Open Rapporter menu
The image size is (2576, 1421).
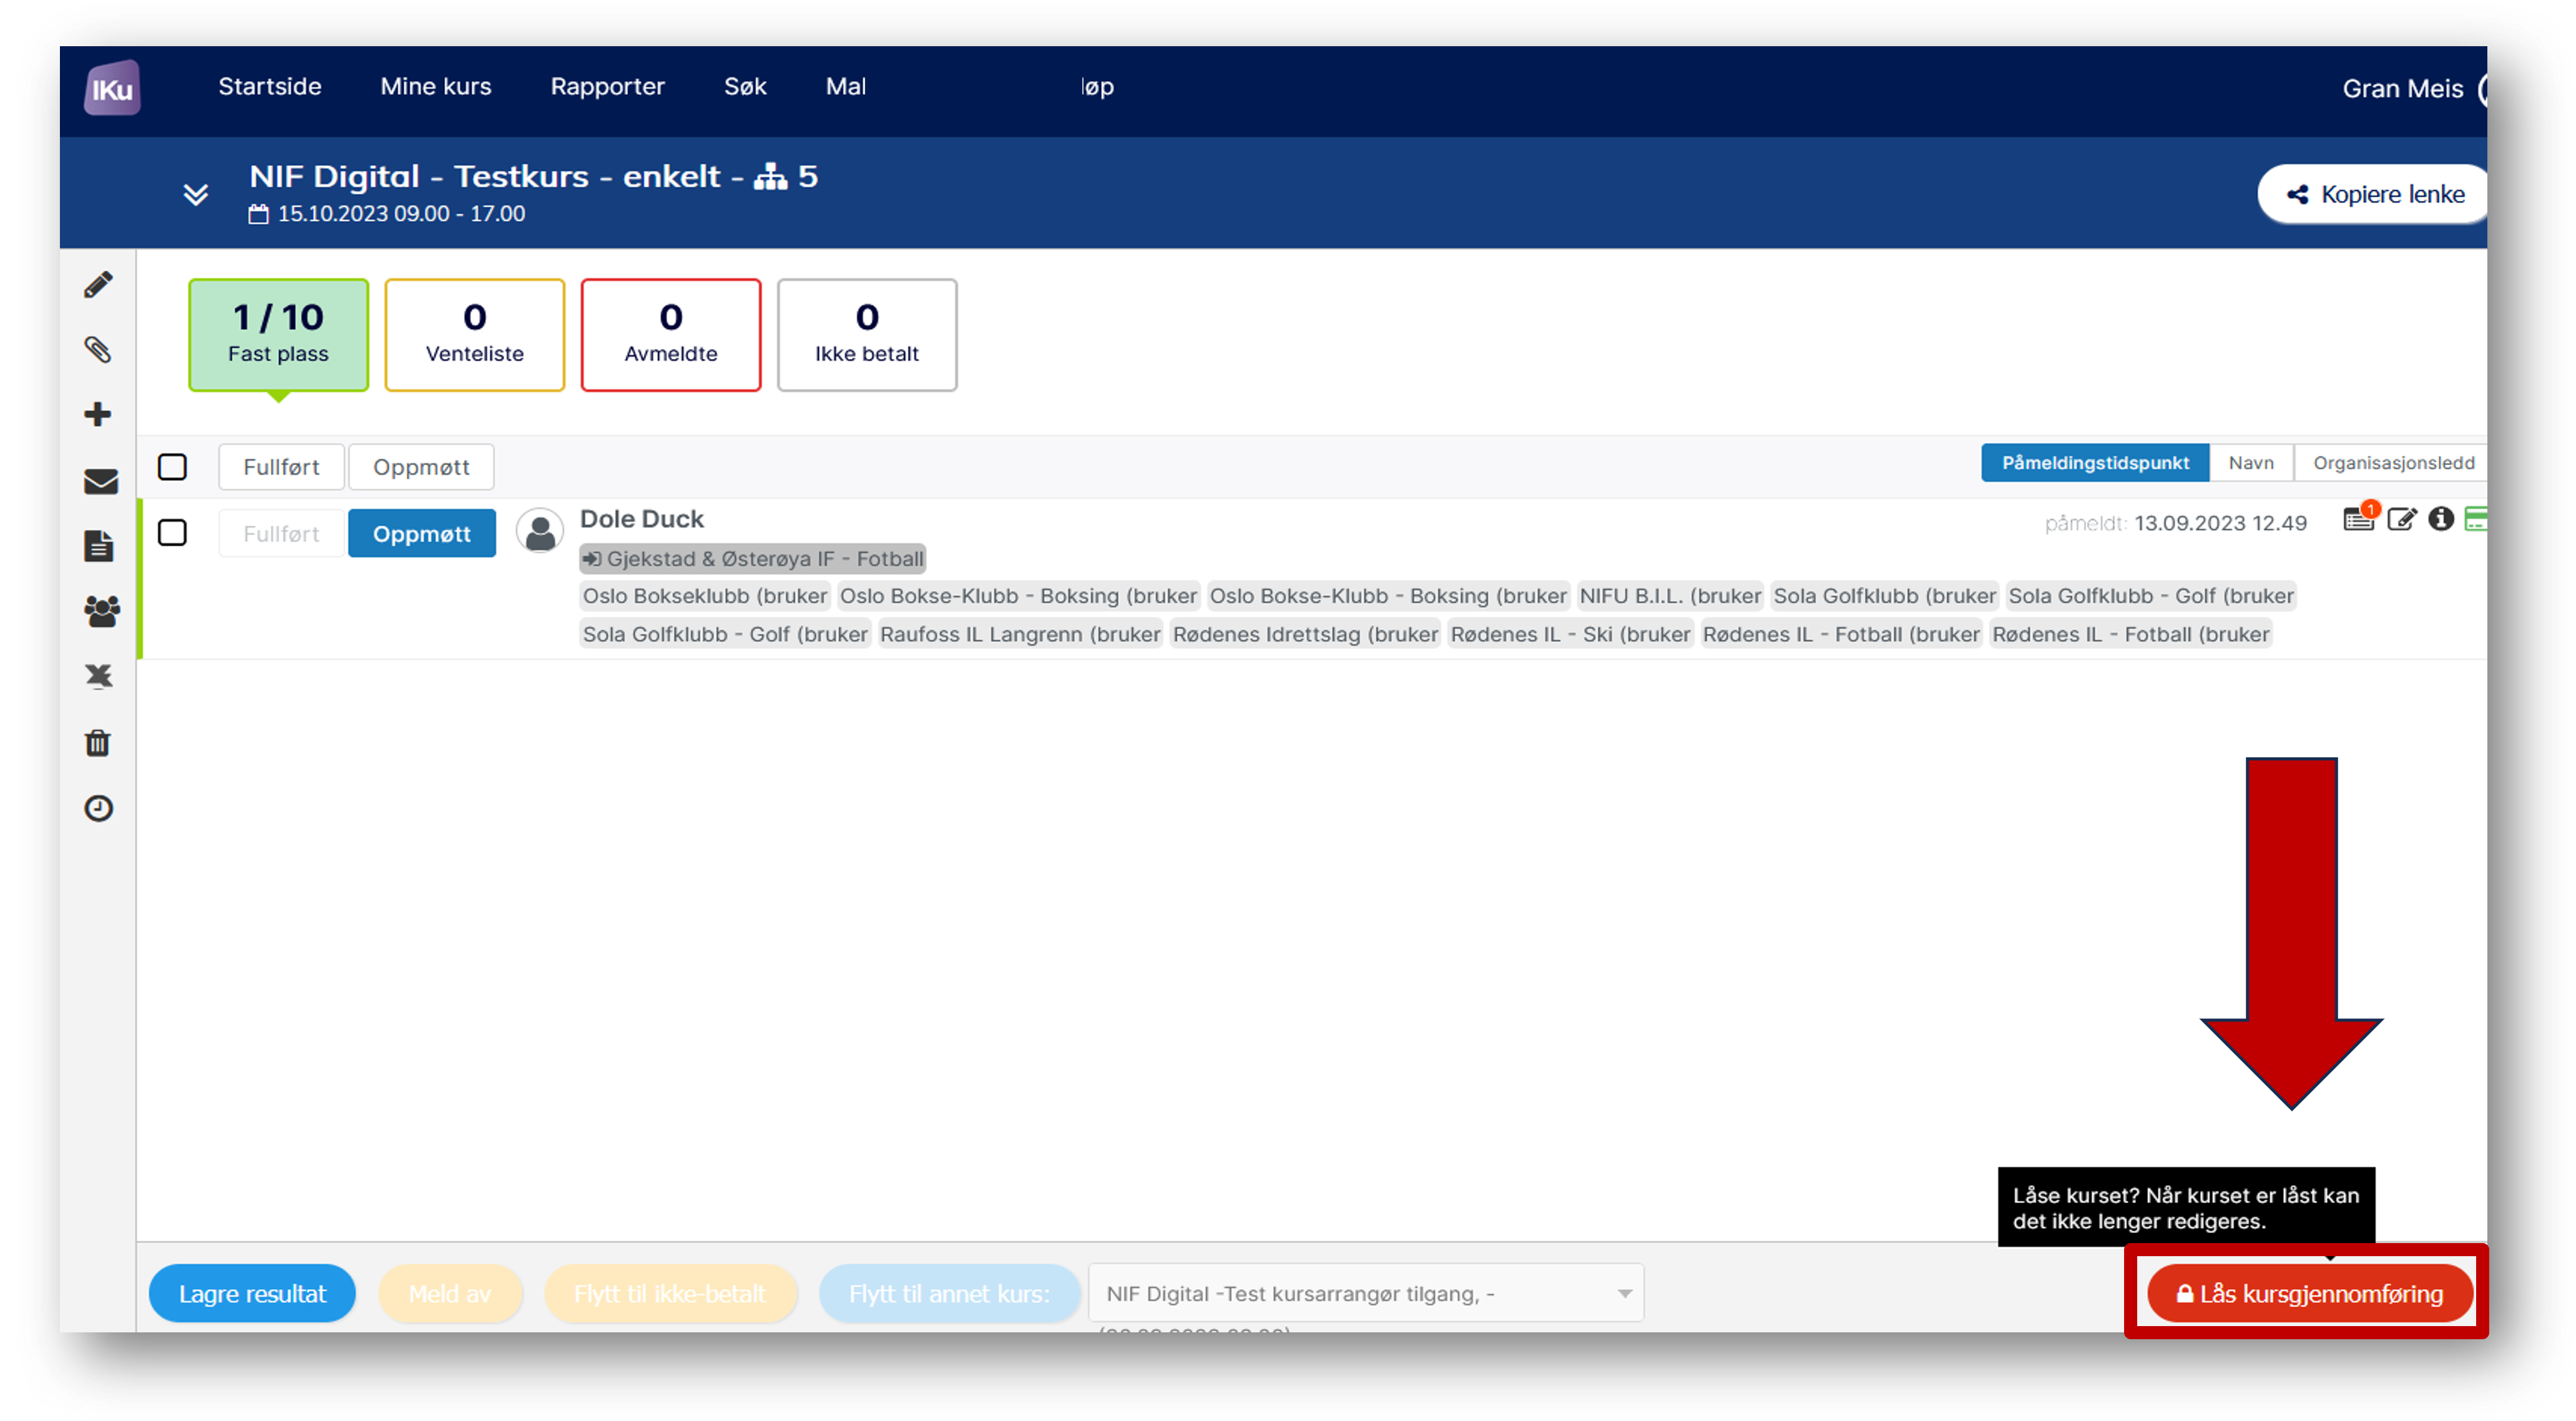tap(607, 87)
